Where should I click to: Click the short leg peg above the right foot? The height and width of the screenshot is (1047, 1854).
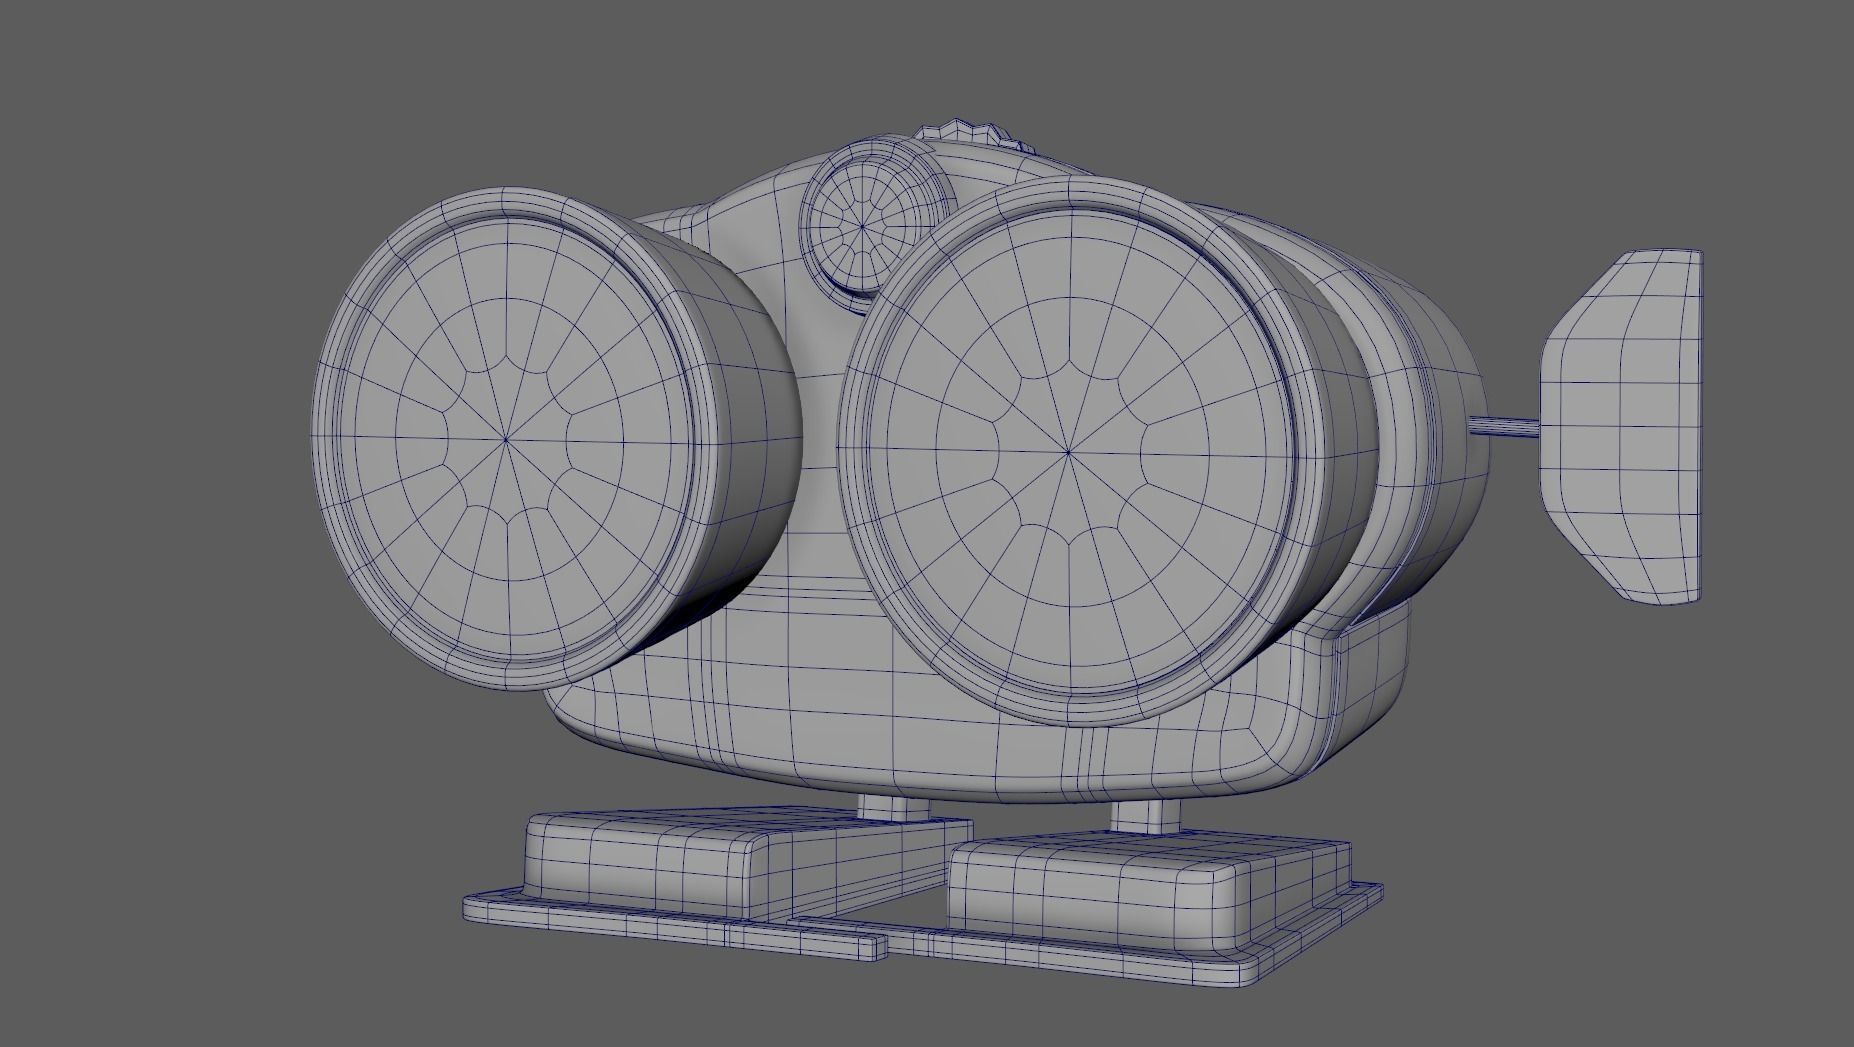1146,816
